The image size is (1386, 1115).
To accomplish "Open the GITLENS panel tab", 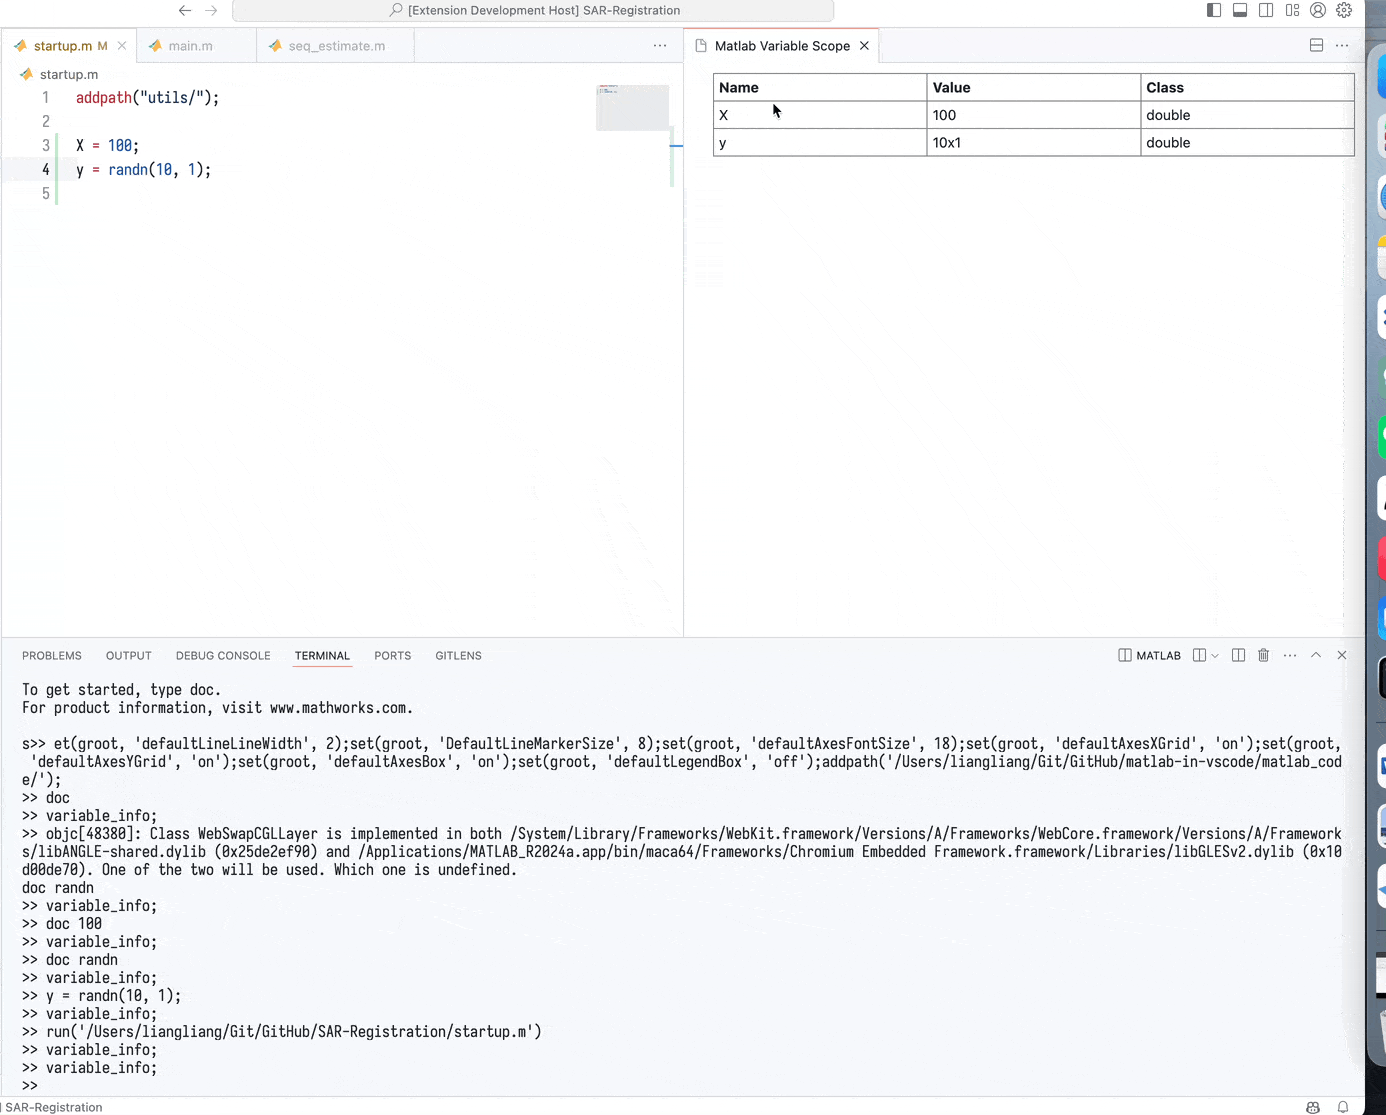I will click(458, 656).
